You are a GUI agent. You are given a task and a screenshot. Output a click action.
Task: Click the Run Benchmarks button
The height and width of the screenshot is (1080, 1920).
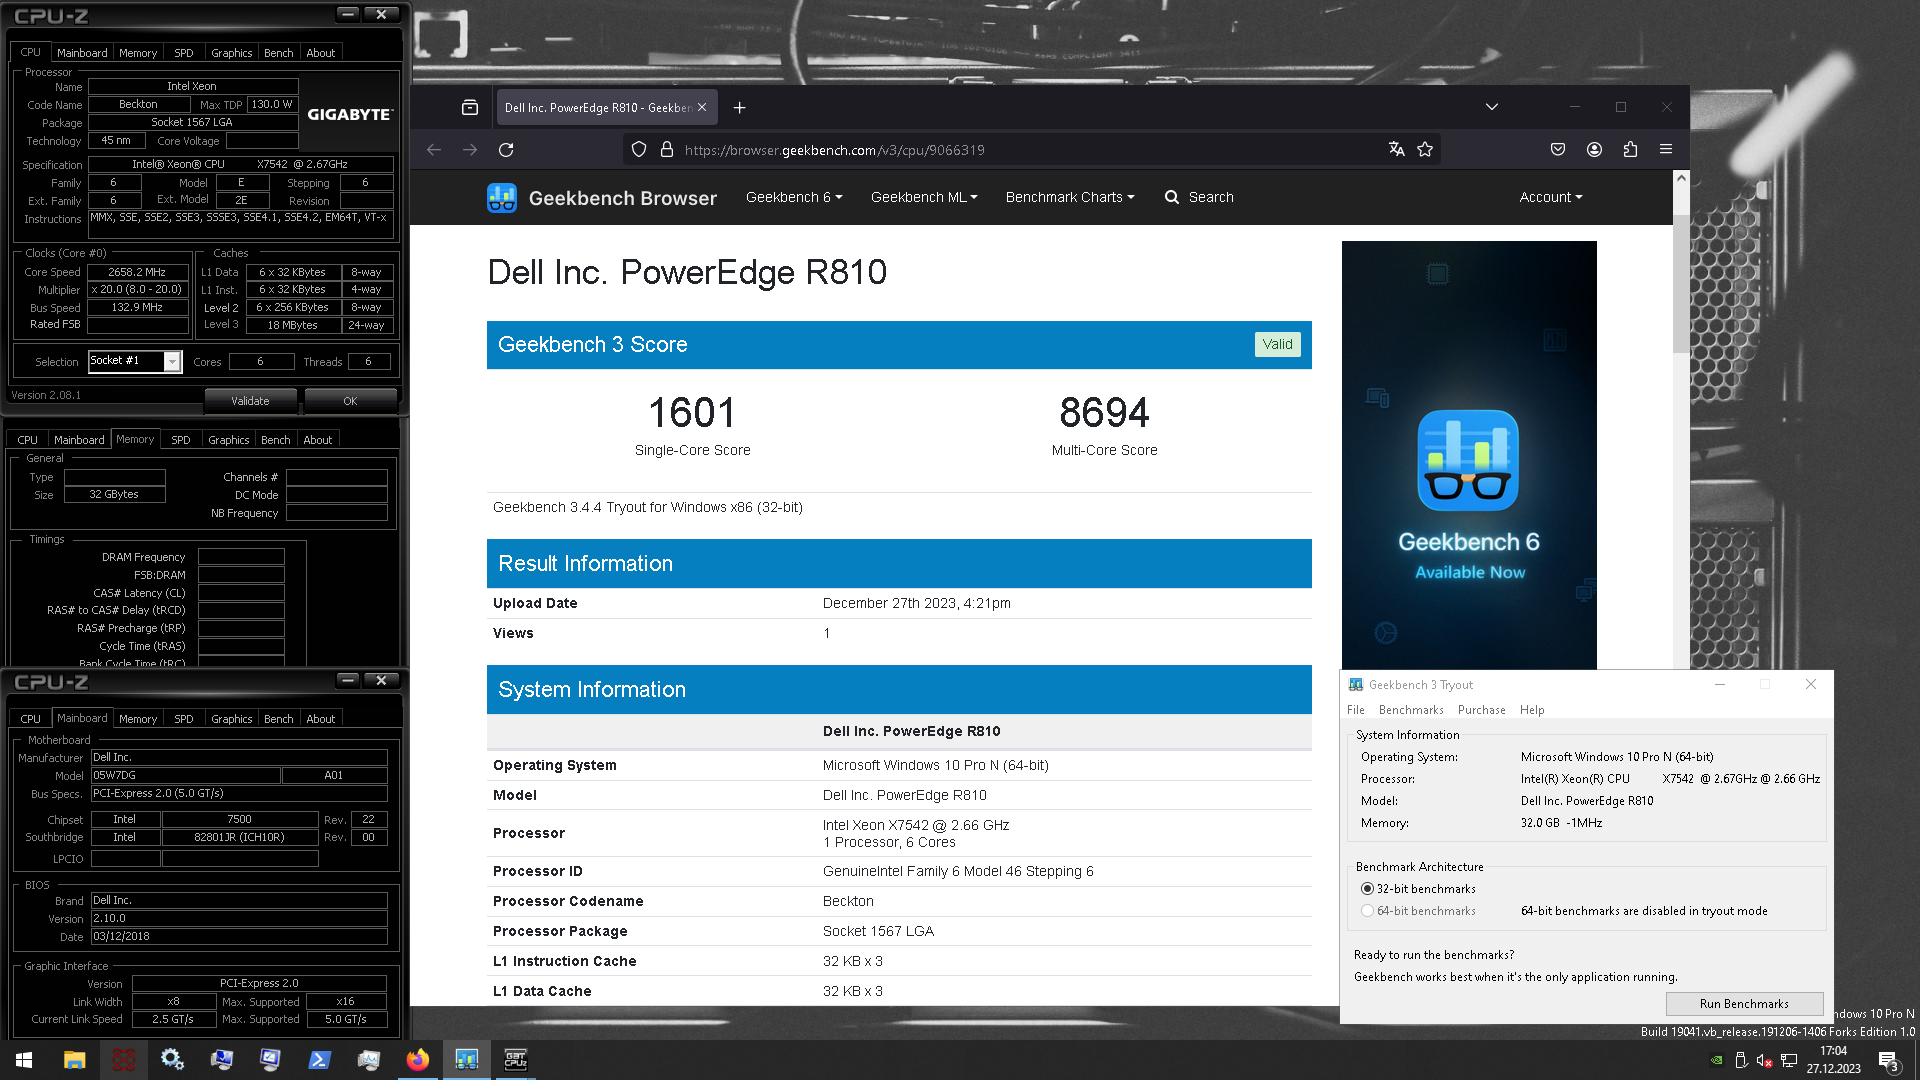(x=1744, y=1004)
